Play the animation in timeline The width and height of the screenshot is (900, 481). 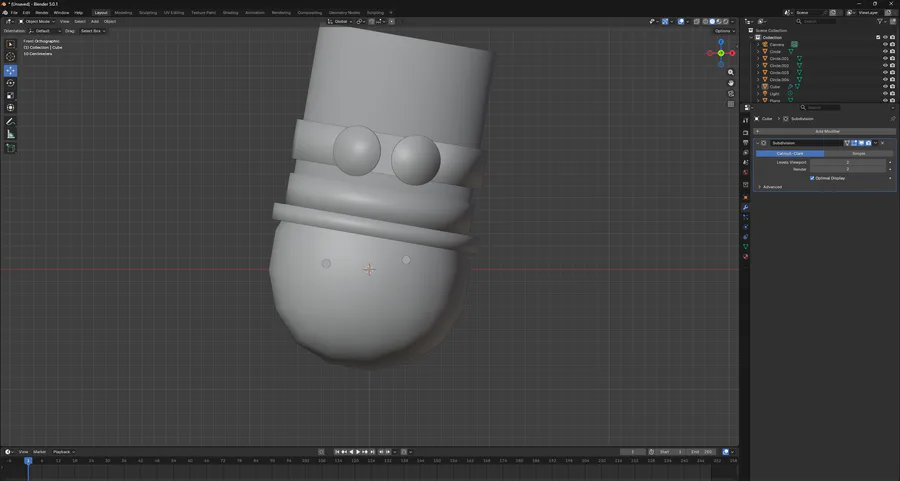click(x=358, y=452)
